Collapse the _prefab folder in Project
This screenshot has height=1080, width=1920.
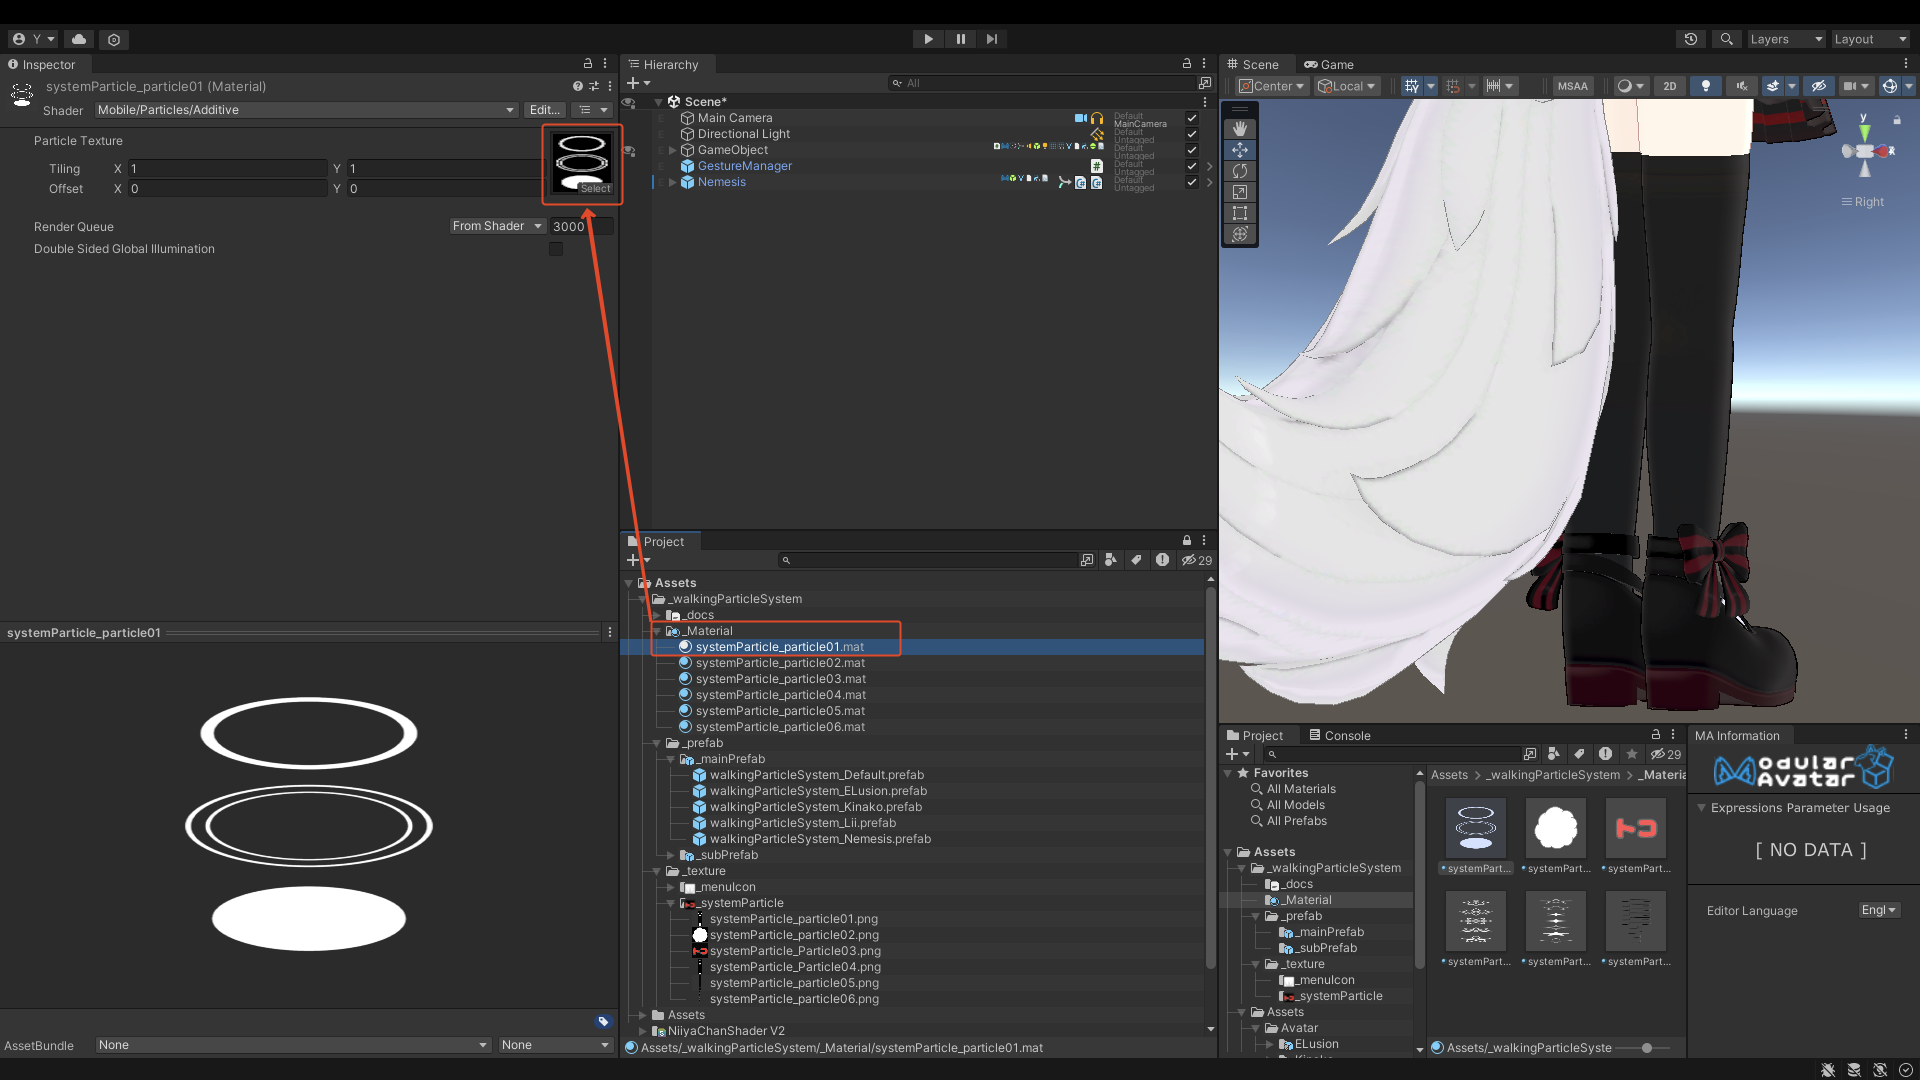click(657, 743)
